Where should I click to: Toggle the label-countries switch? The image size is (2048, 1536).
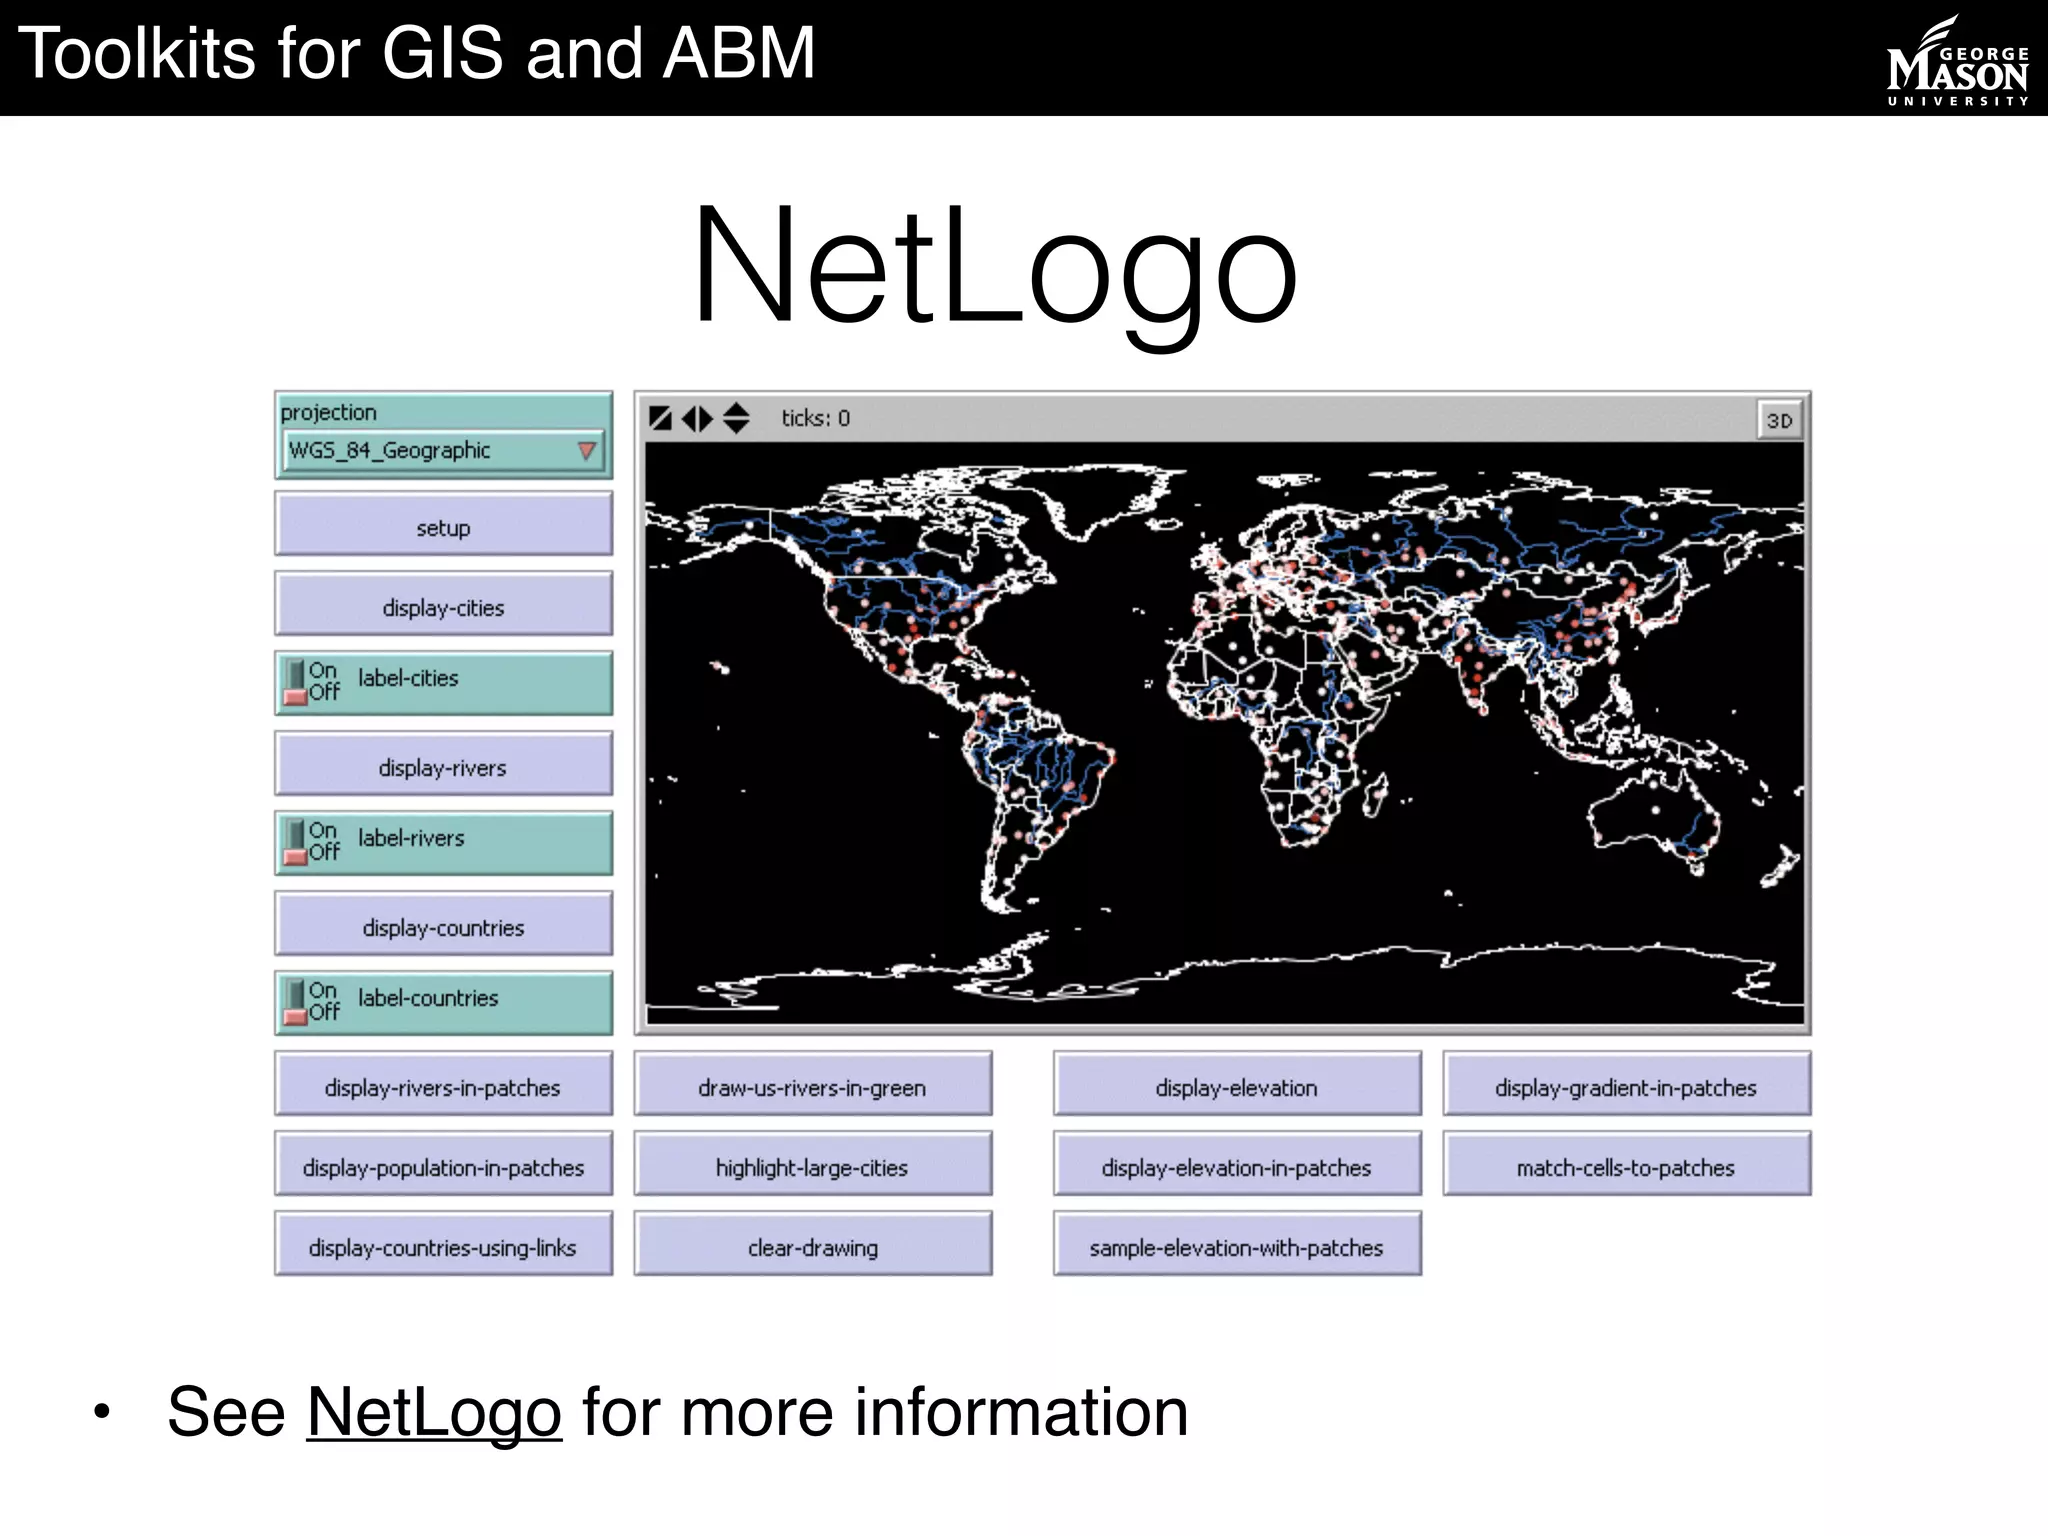(x=296, y=1002)
